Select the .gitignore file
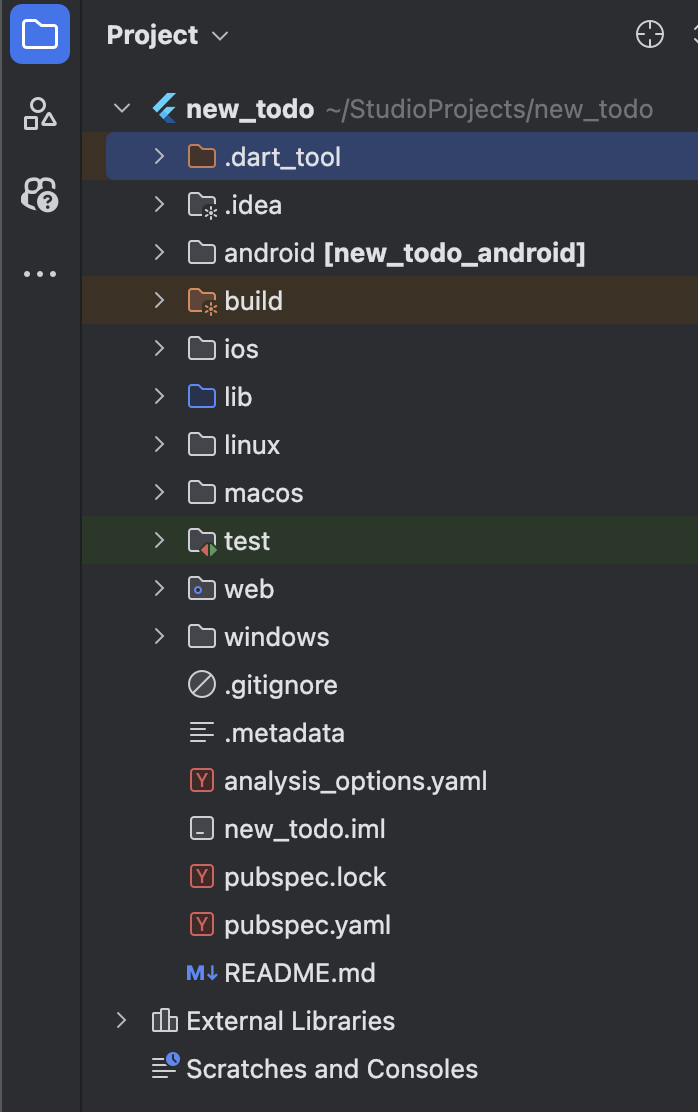This screenshot has width=698, height=1112. [281, 685]
